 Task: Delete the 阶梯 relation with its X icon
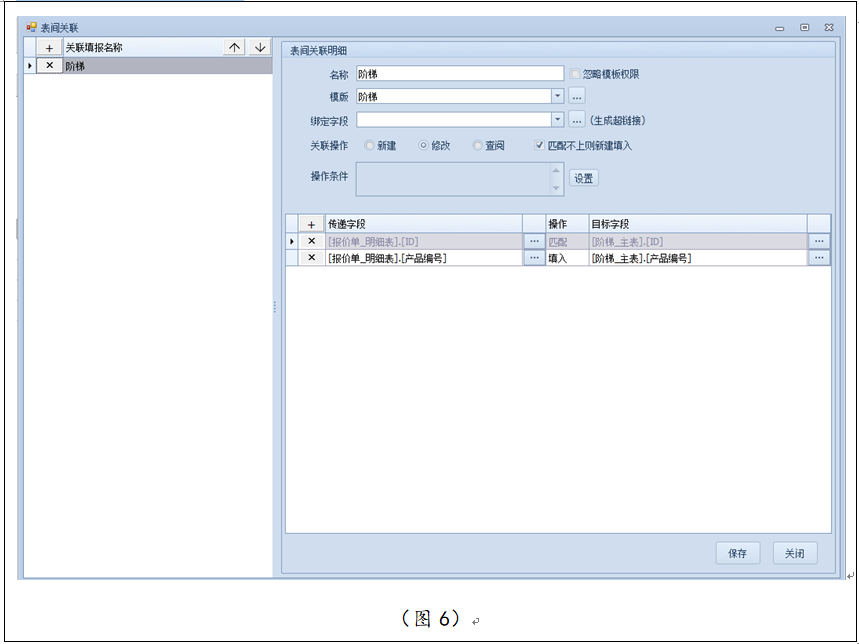click(x=49, y=65)
